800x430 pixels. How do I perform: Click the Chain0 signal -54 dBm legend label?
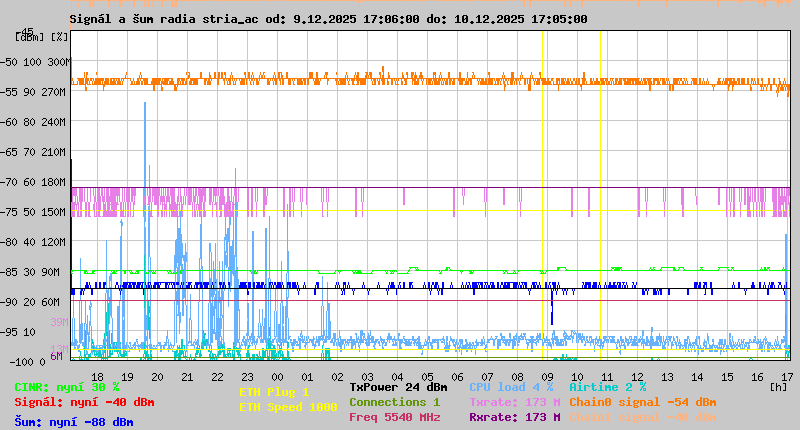click(643, 402)
